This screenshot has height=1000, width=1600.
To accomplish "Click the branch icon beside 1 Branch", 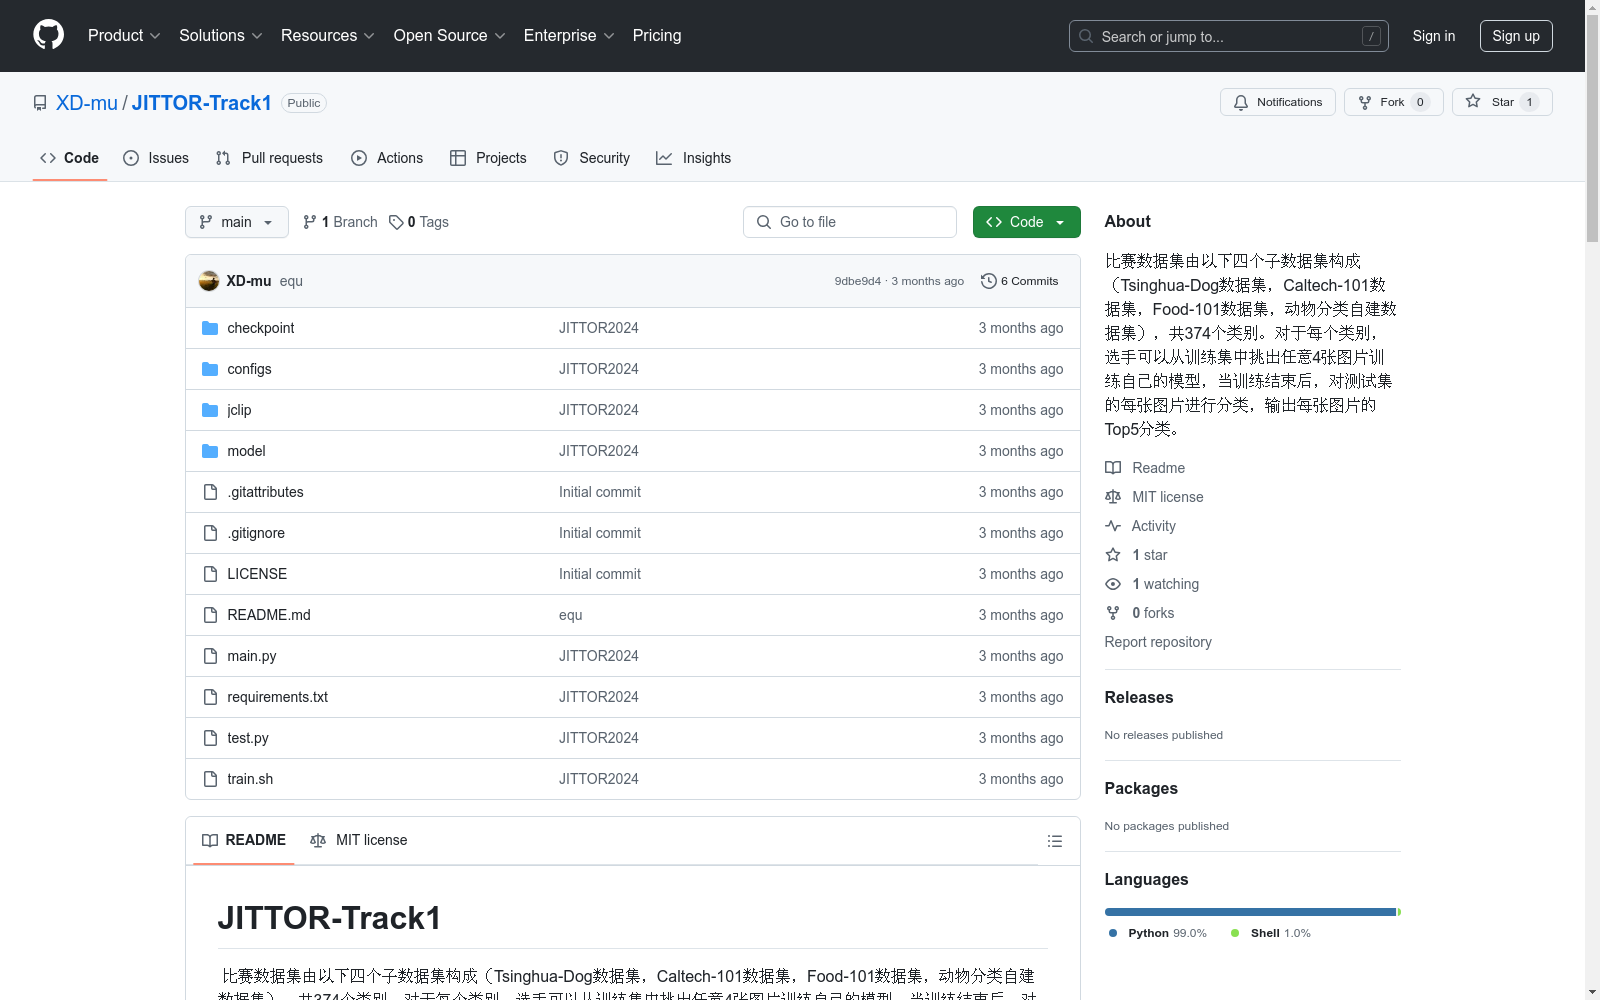I will [x=310, y=222].
